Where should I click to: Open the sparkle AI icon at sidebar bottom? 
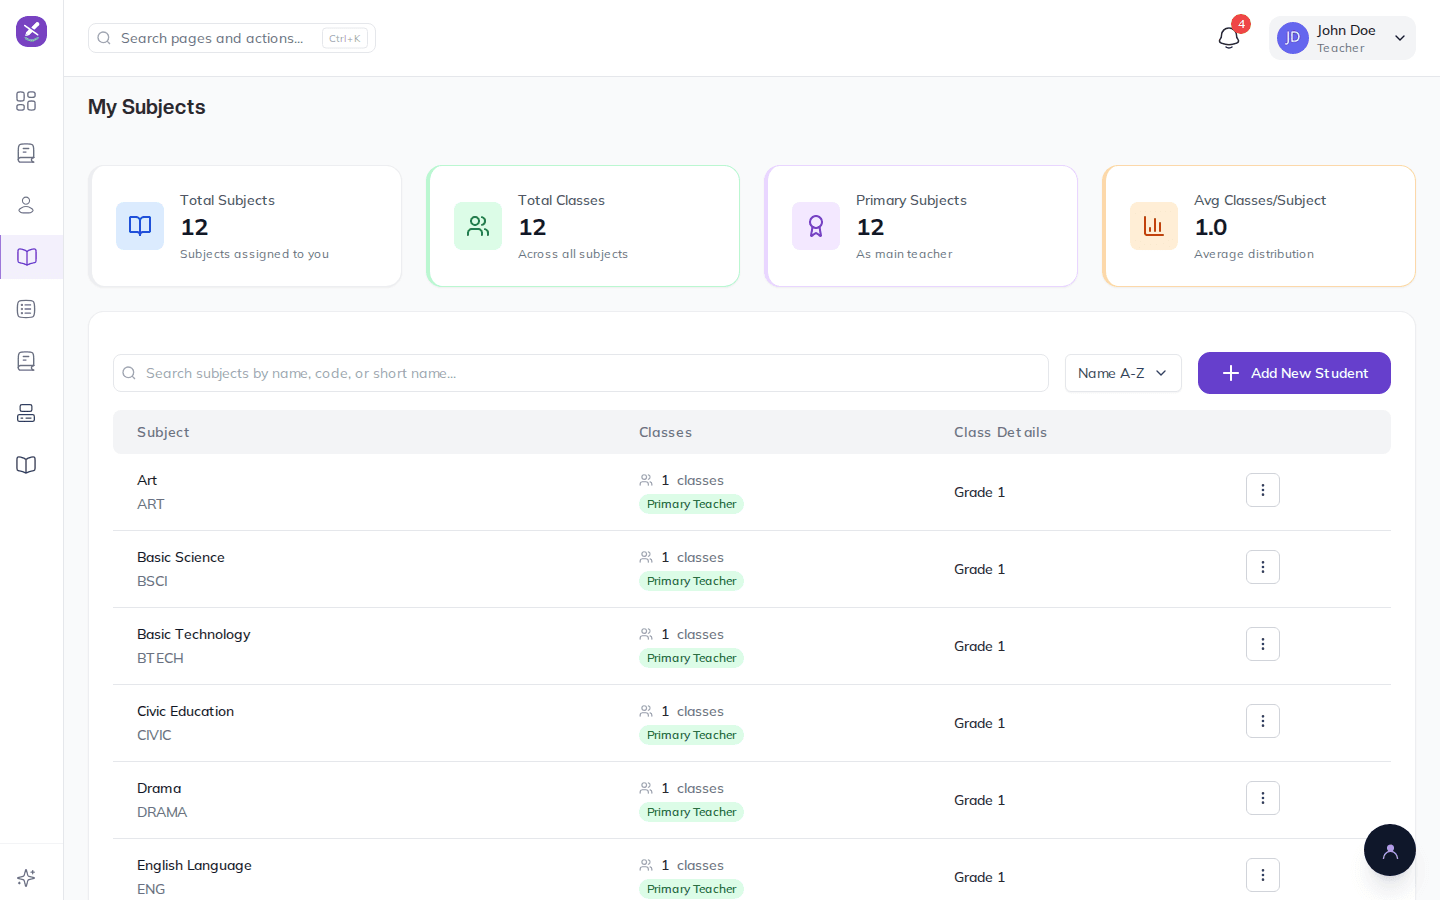(x=26, y=878)
